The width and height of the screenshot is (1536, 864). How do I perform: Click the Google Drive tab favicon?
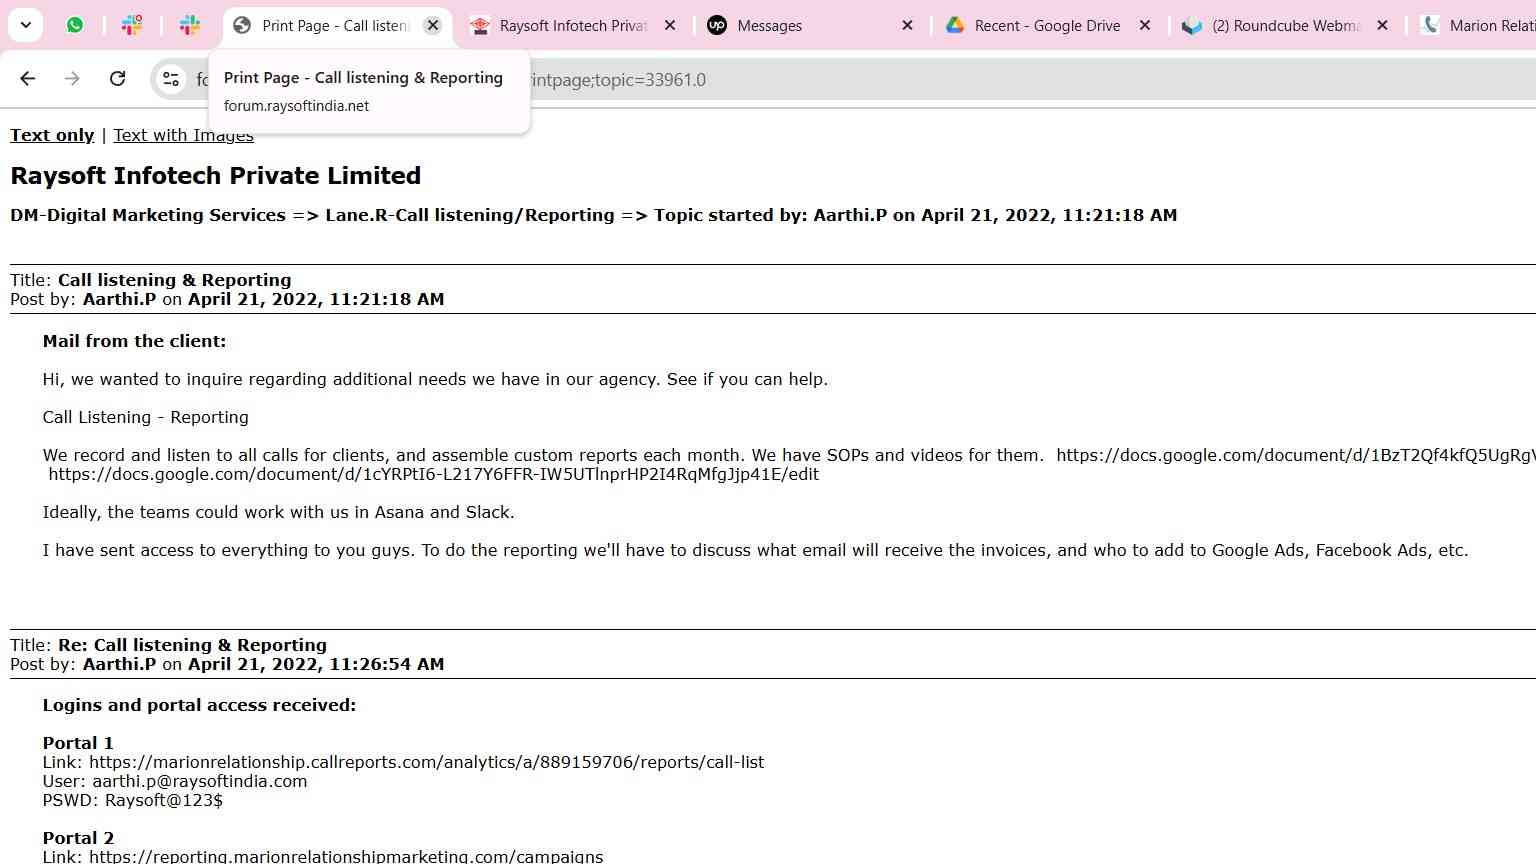[955, 25]
